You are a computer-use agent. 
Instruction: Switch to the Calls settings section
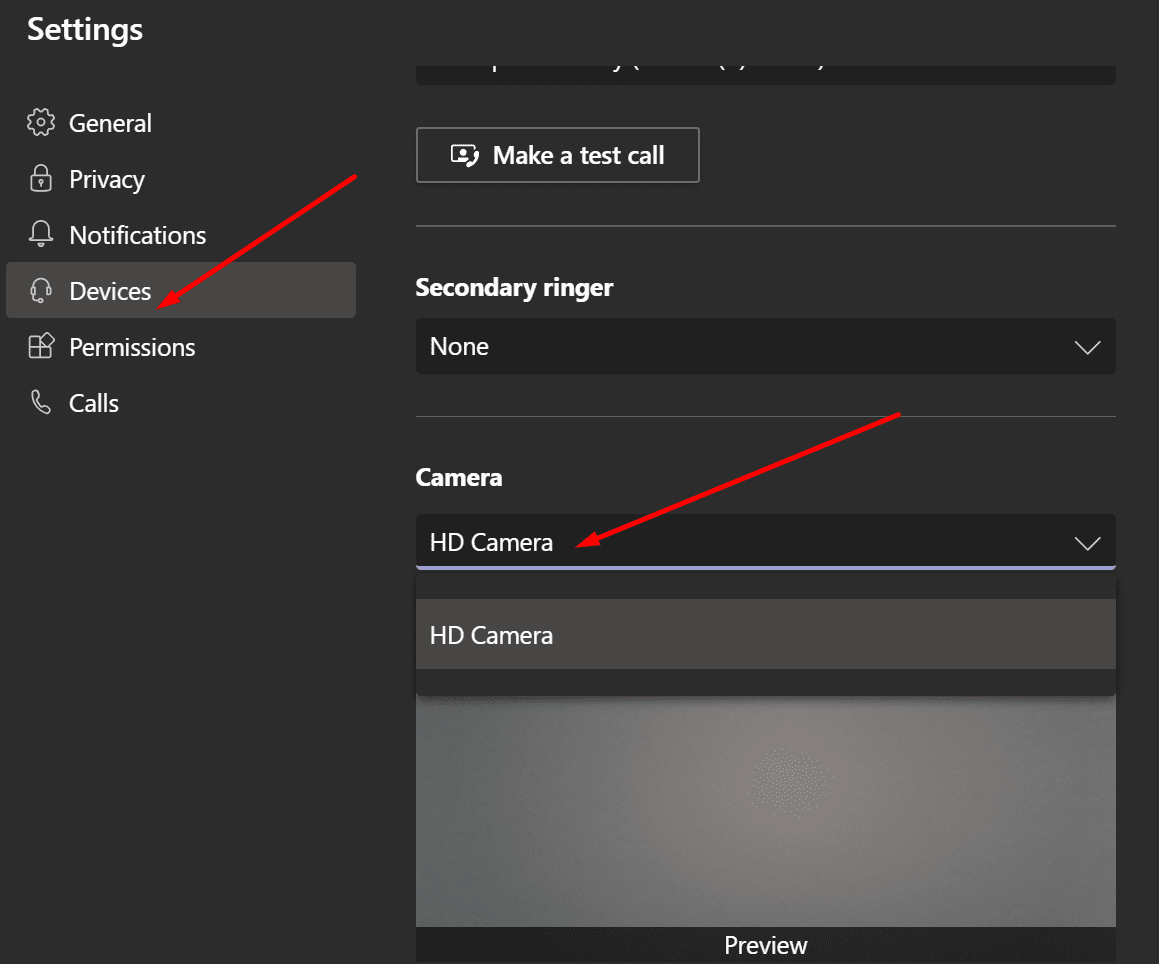pyautogui.click(x=181, y=402)
